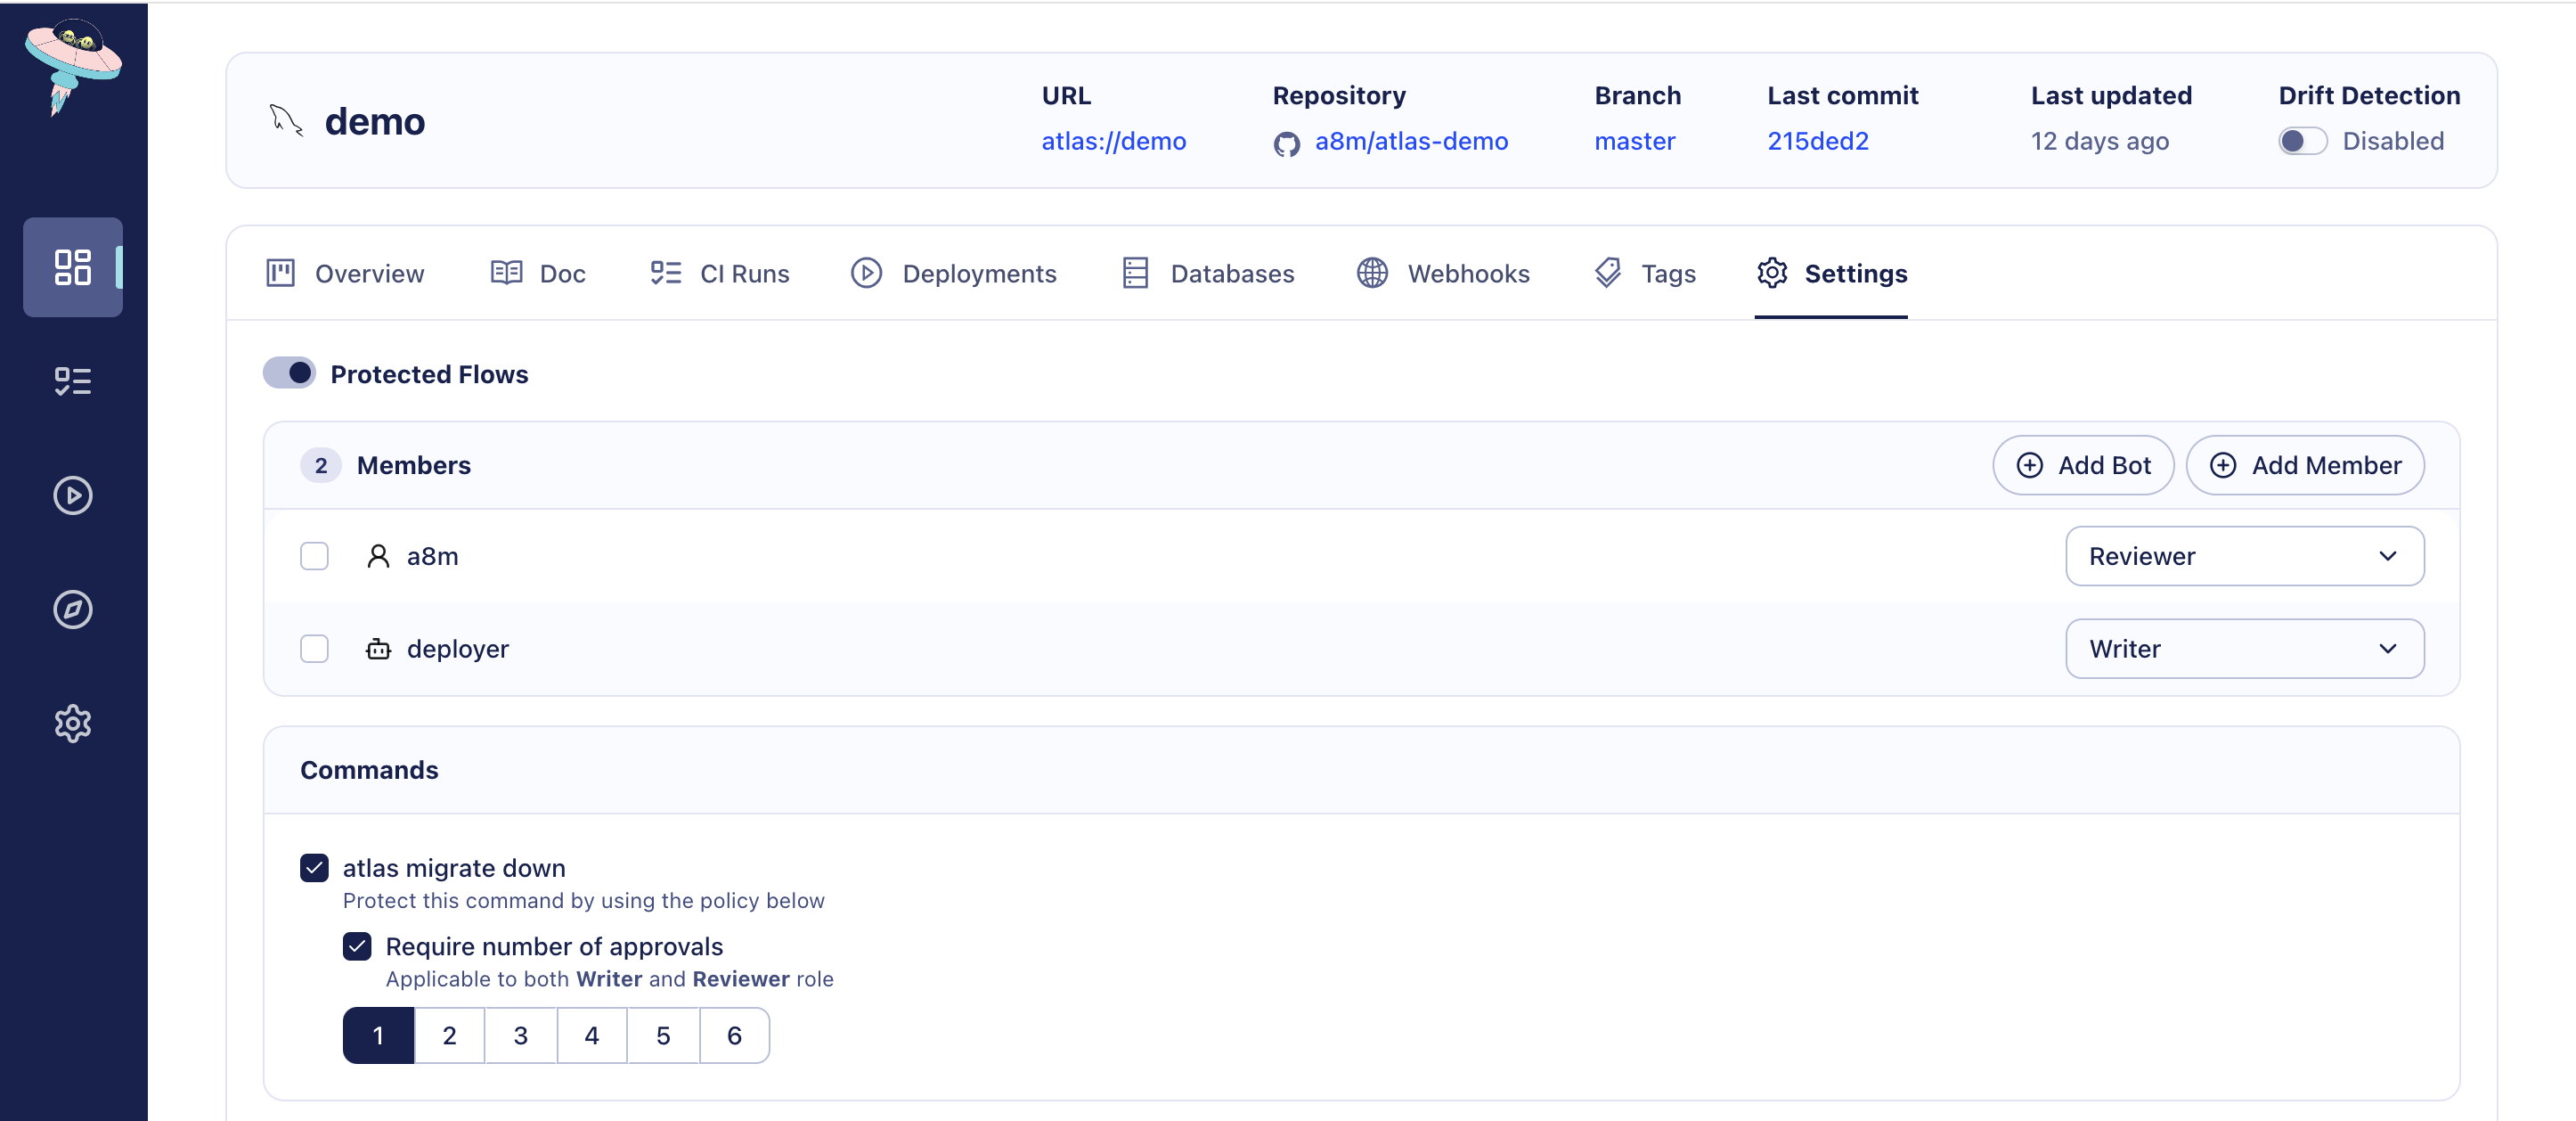Select the Settings tab label
This screenshot has width=2576, height=1121.
click(1856, 273)
